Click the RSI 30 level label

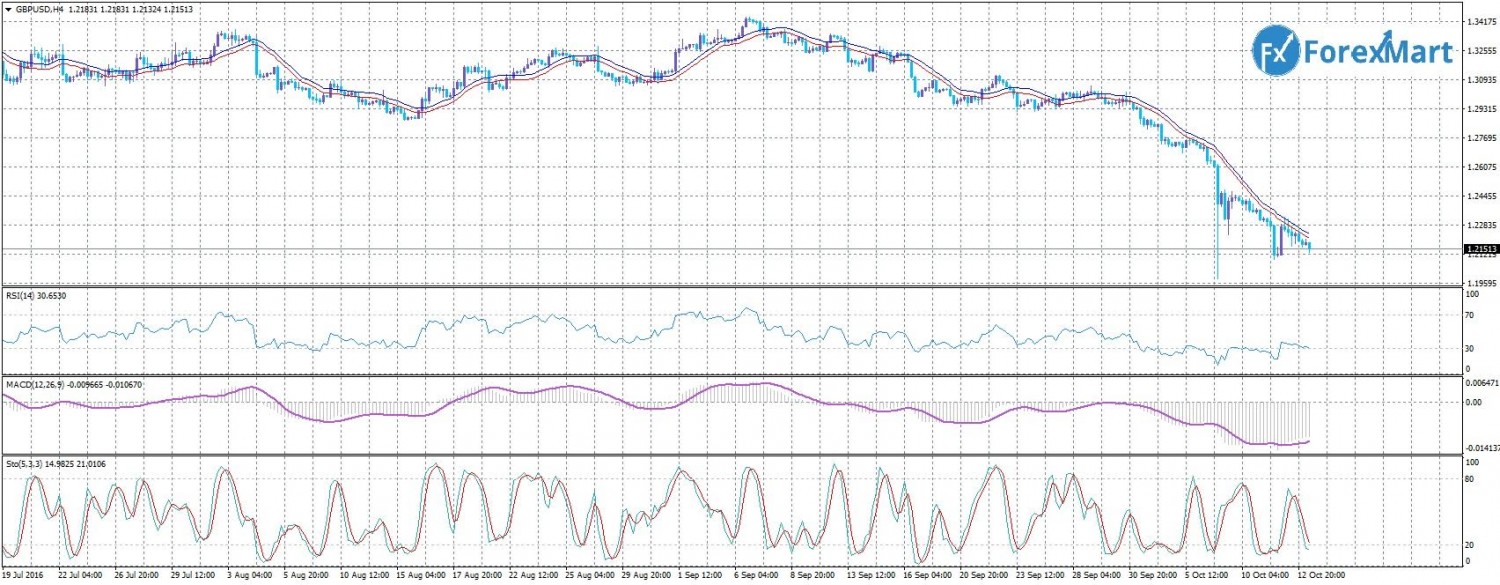click(x=1470, y=348)
